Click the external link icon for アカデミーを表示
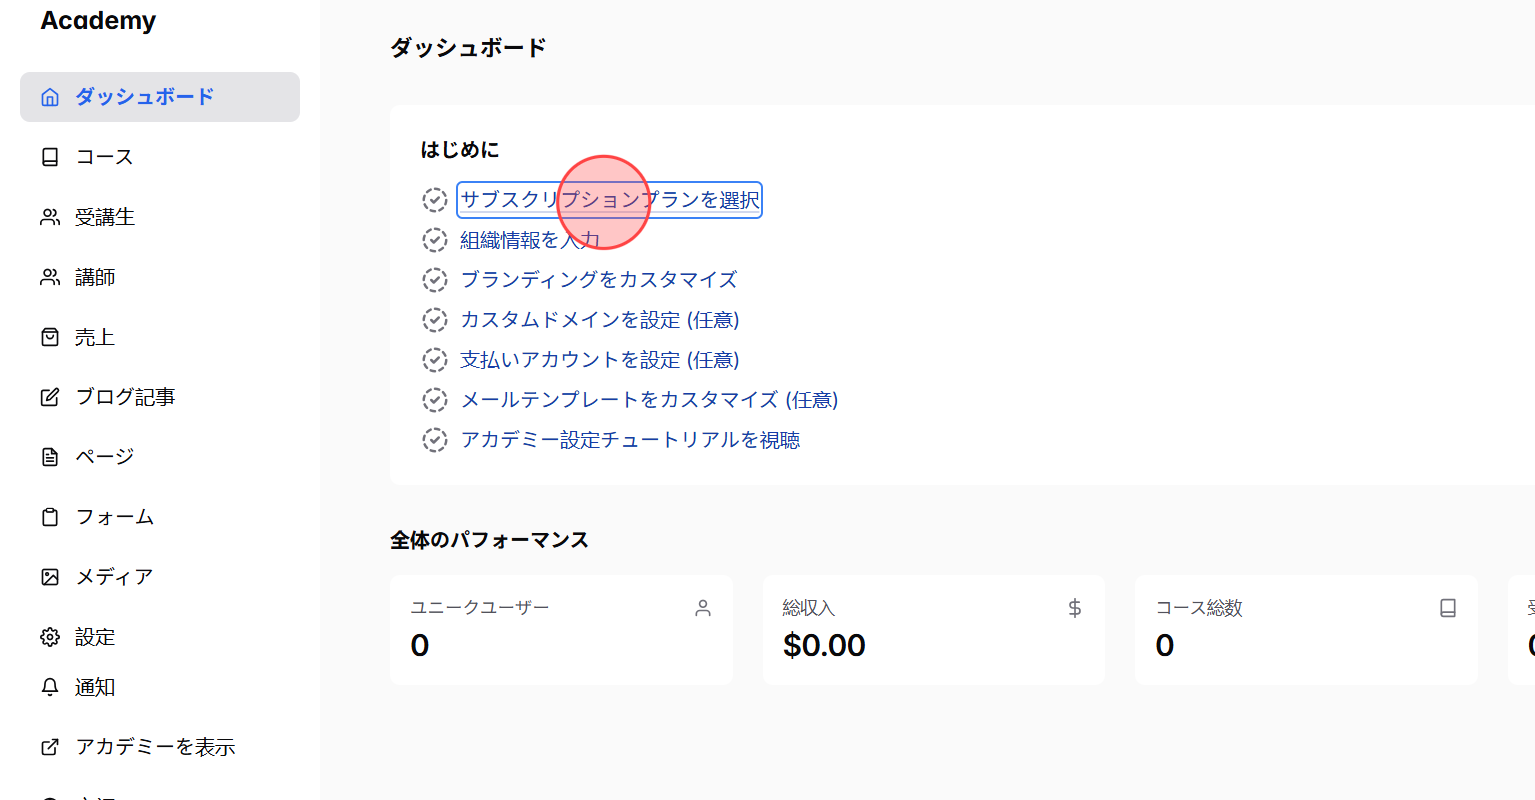The image size is (1535, 800). click(x=49, y=746)
